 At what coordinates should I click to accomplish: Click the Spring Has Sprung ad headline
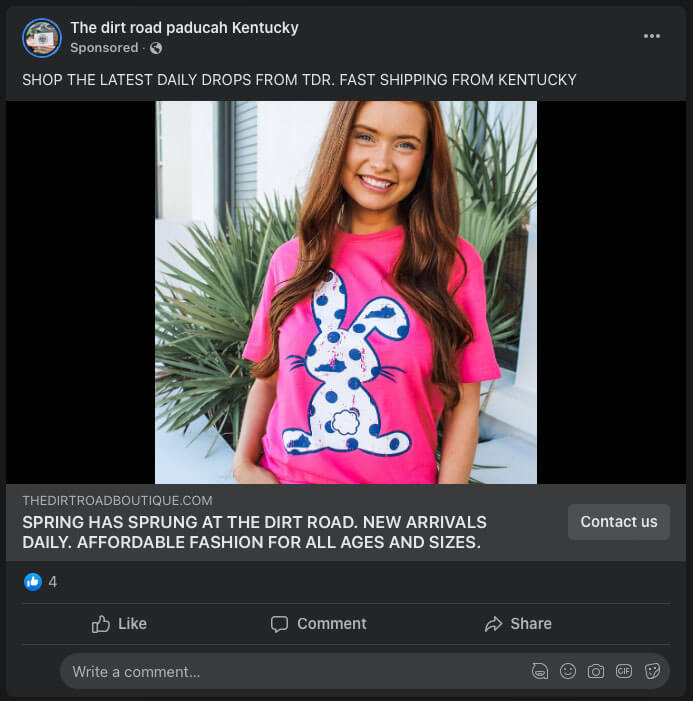tap(254, 533)
